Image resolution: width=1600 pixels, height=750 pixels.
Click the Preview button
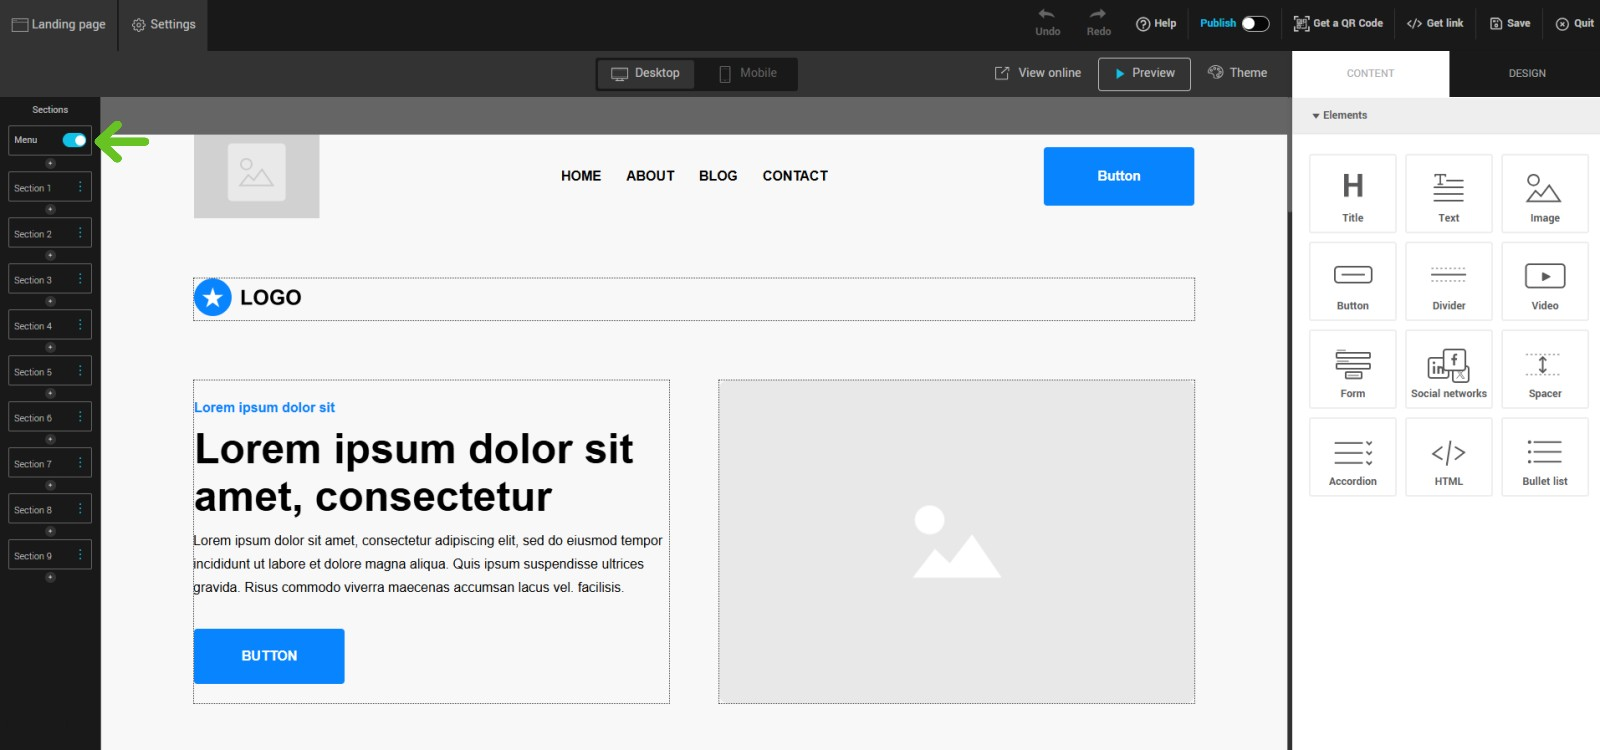[1144, 73]
